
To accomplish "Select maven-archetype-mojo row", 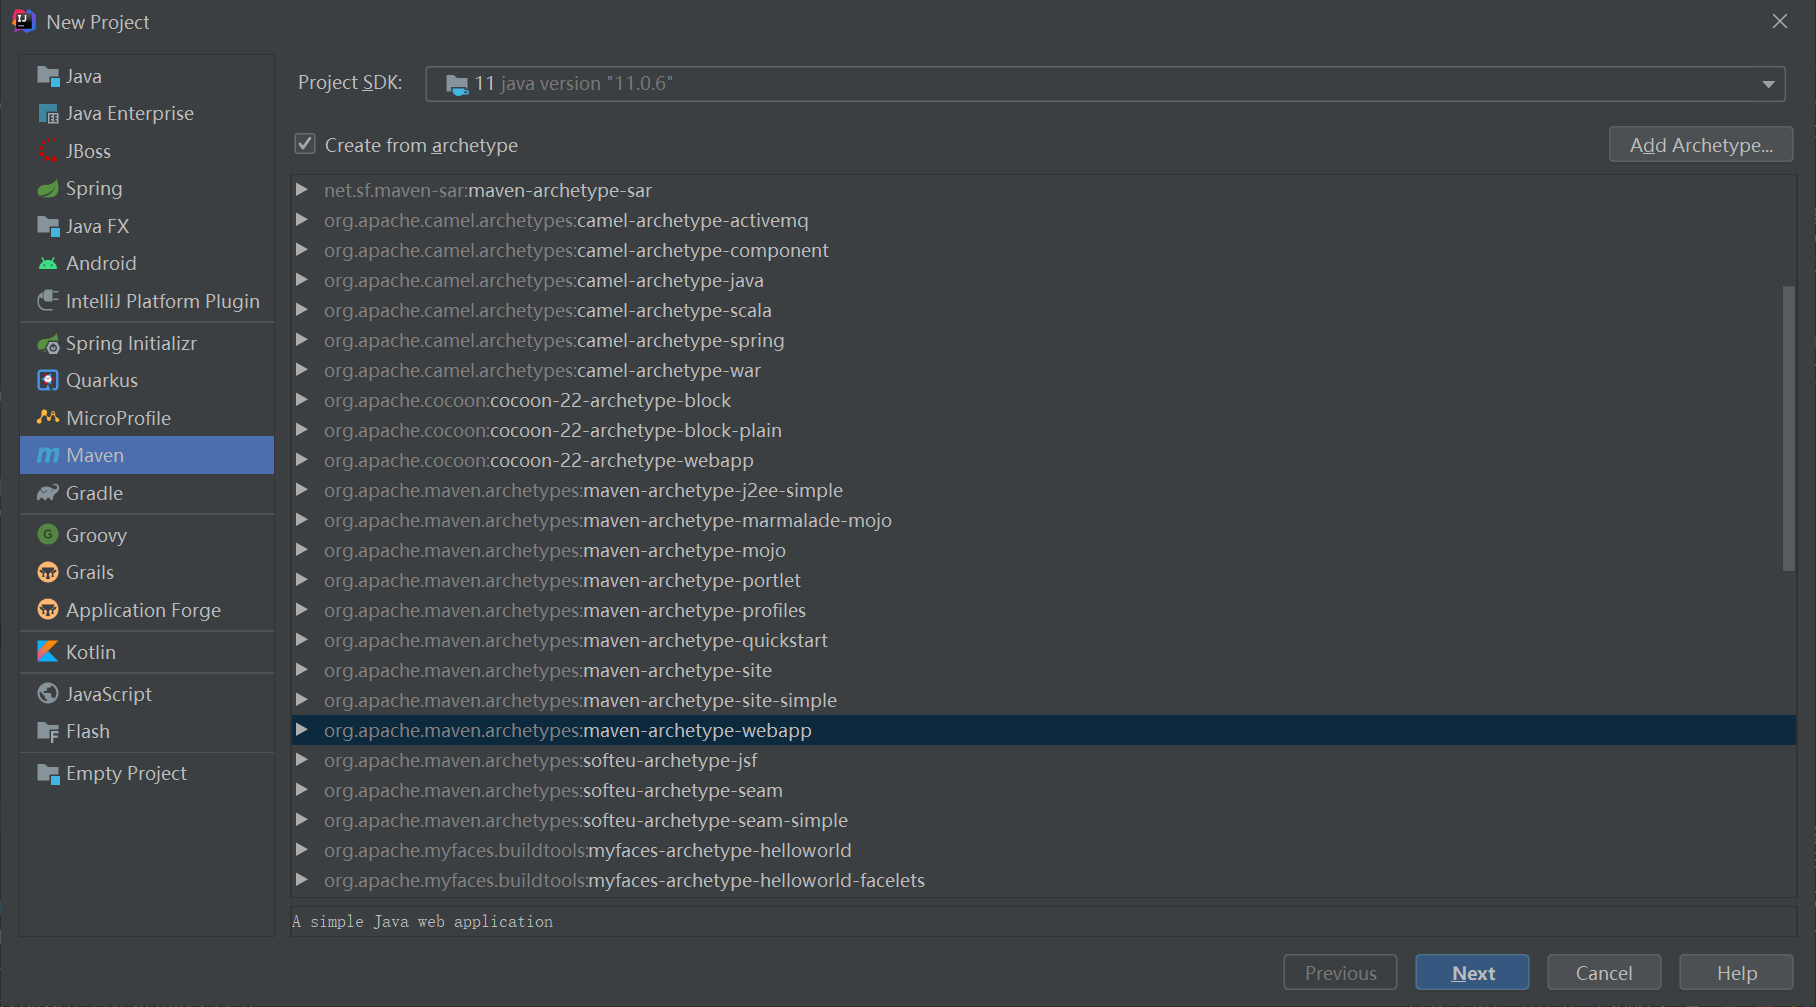I will pyautogui.click(x=1043, y=550).
